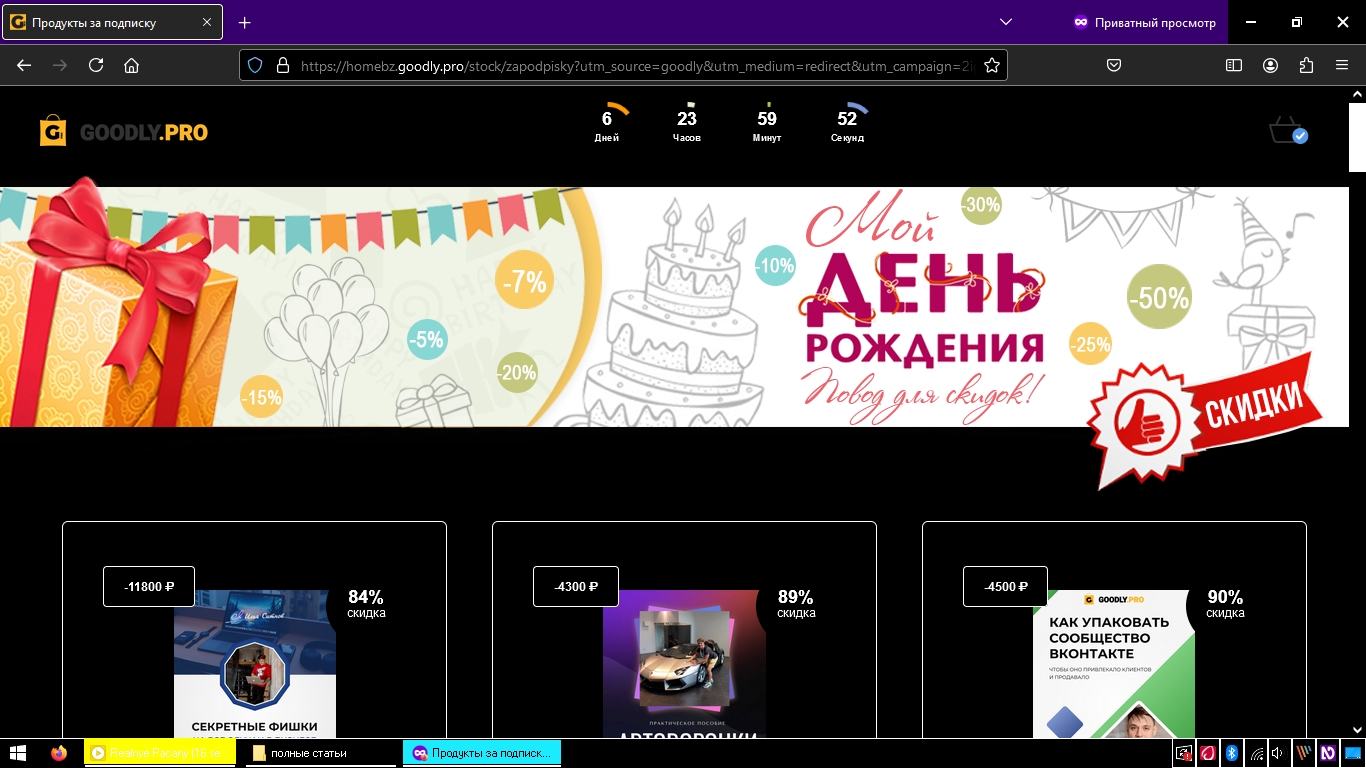Open the tracking protection shield icon
The image size is (1366, 768).
(x=255, y=65)
